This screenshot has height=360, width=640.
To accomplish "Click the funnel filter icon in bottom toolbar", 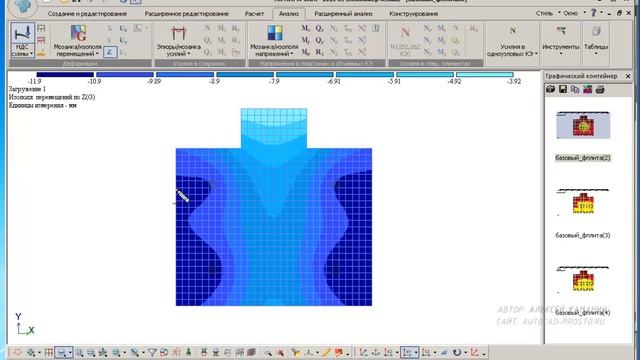I will (x=152, y=352).
